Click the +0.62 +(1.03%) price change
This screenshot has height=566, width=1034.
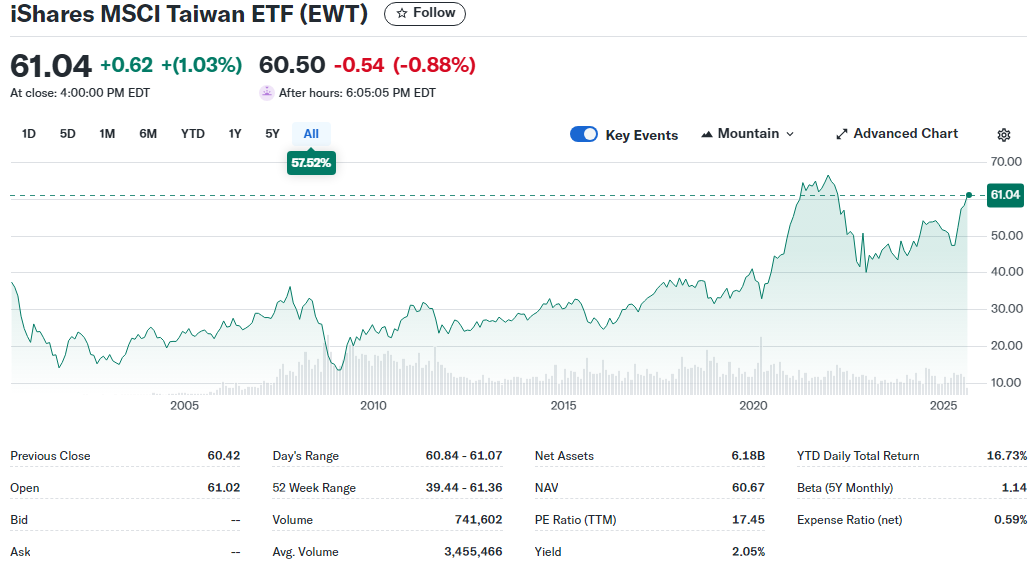click(171, 65)
